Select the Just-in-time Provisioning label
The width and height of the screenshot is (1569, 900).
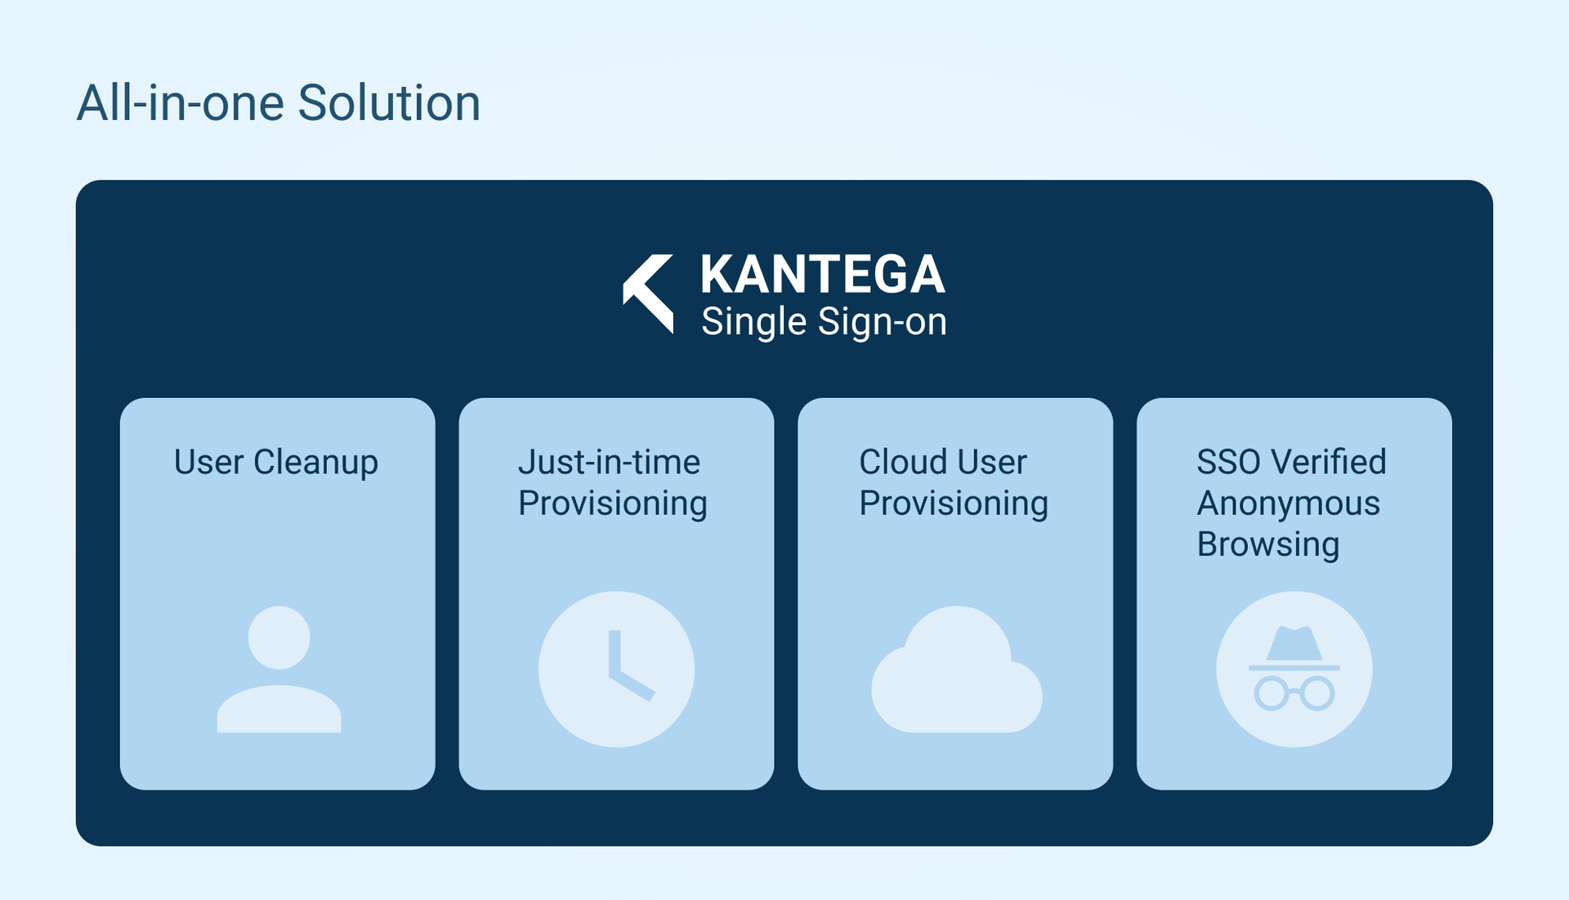(612, 482)
